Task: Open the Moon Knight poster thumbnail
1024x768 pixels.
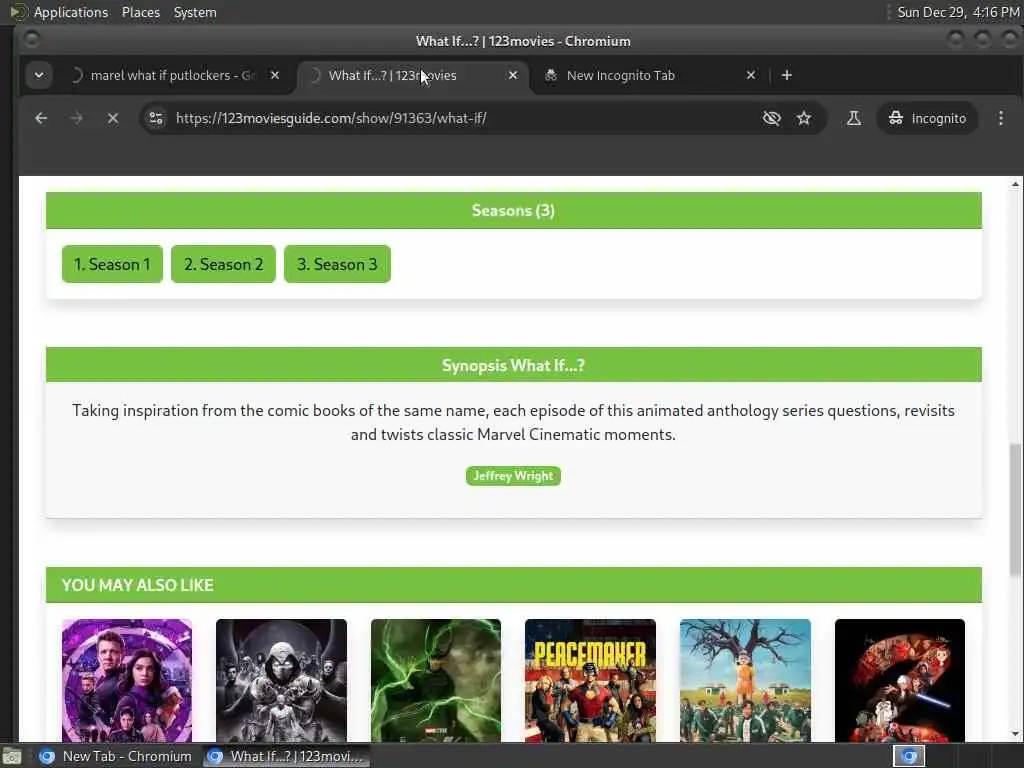Action: pyautogui.click(x=281, y=680)
